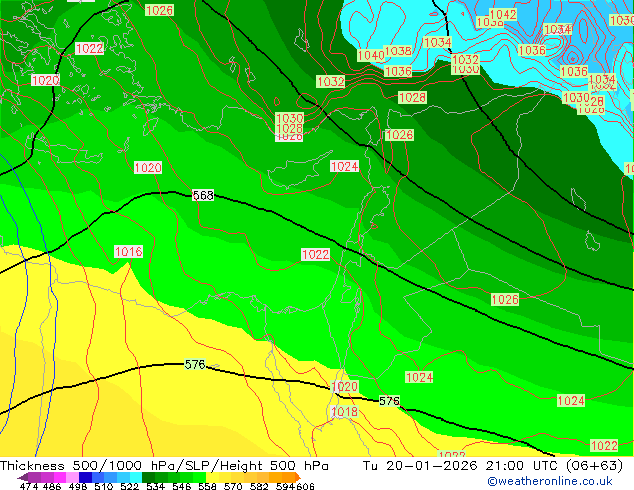Select the 1040 pressure label
This screenshot has height=490, width=634.
371,55
